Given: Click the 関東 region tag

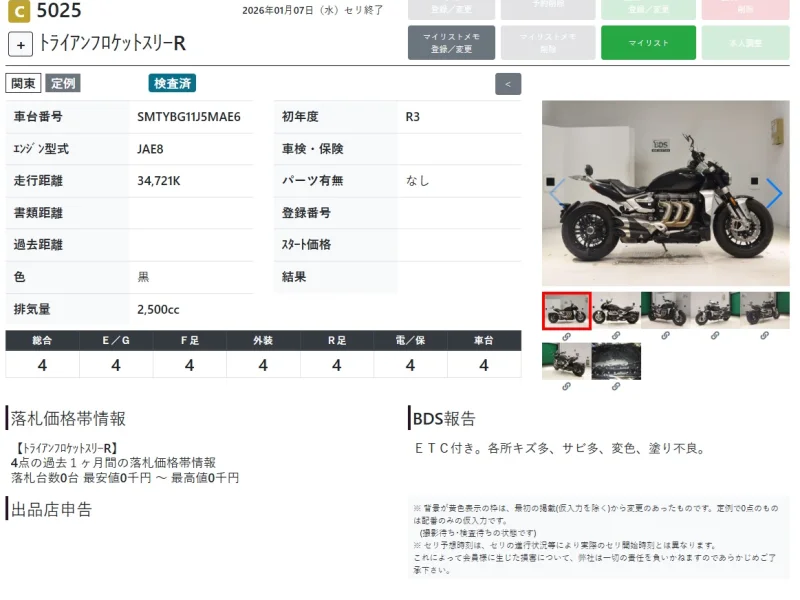Looking at the screenshot, I should click(23, 83).
